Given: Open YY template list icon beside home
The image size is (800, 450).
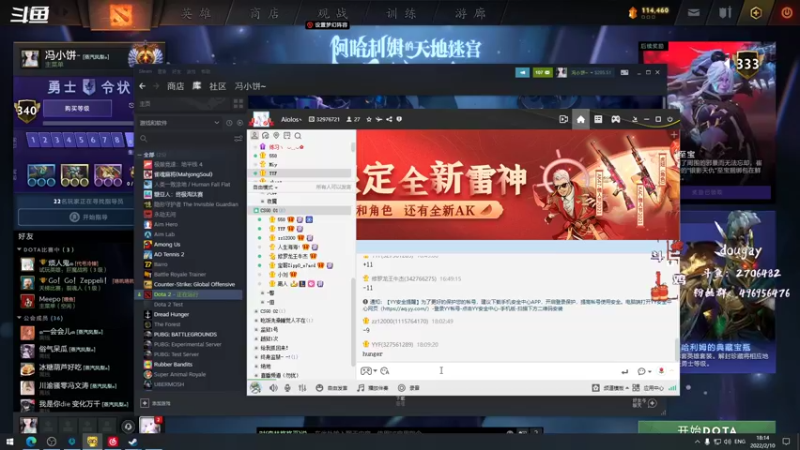Looking at the screenshot, I should pos(598,119).
